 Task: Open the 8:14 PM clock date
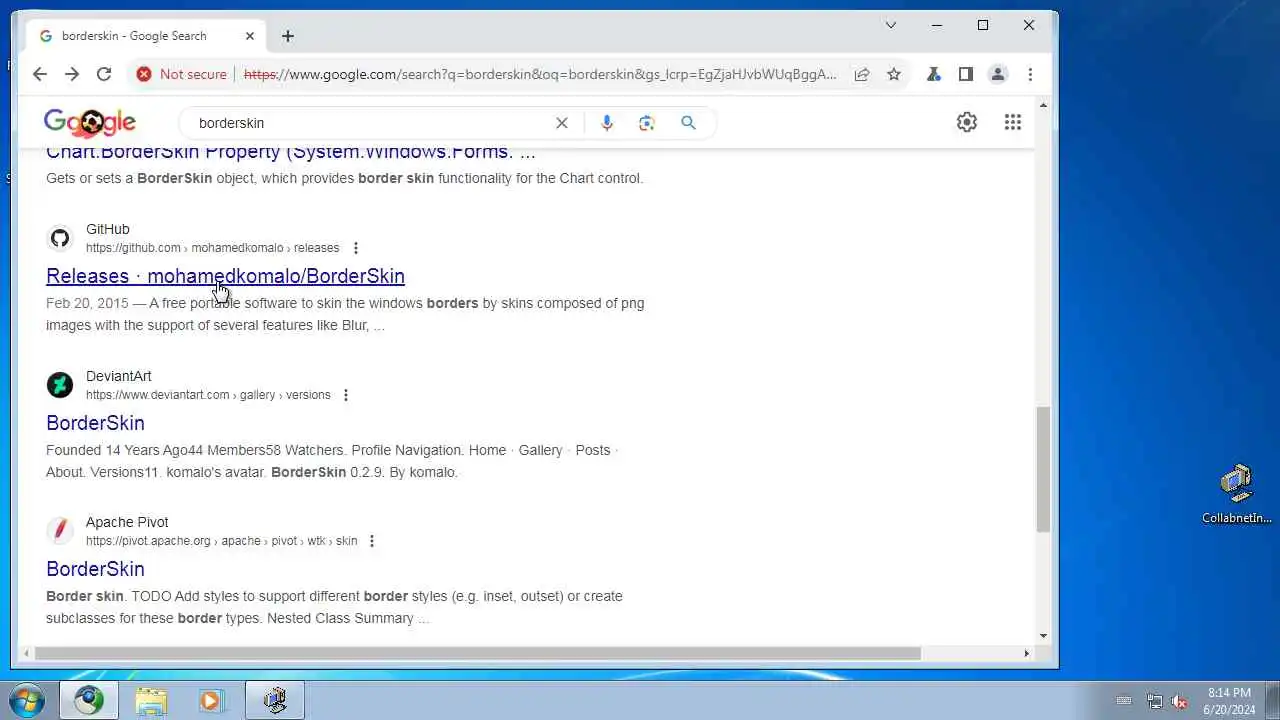[1229, 701]
